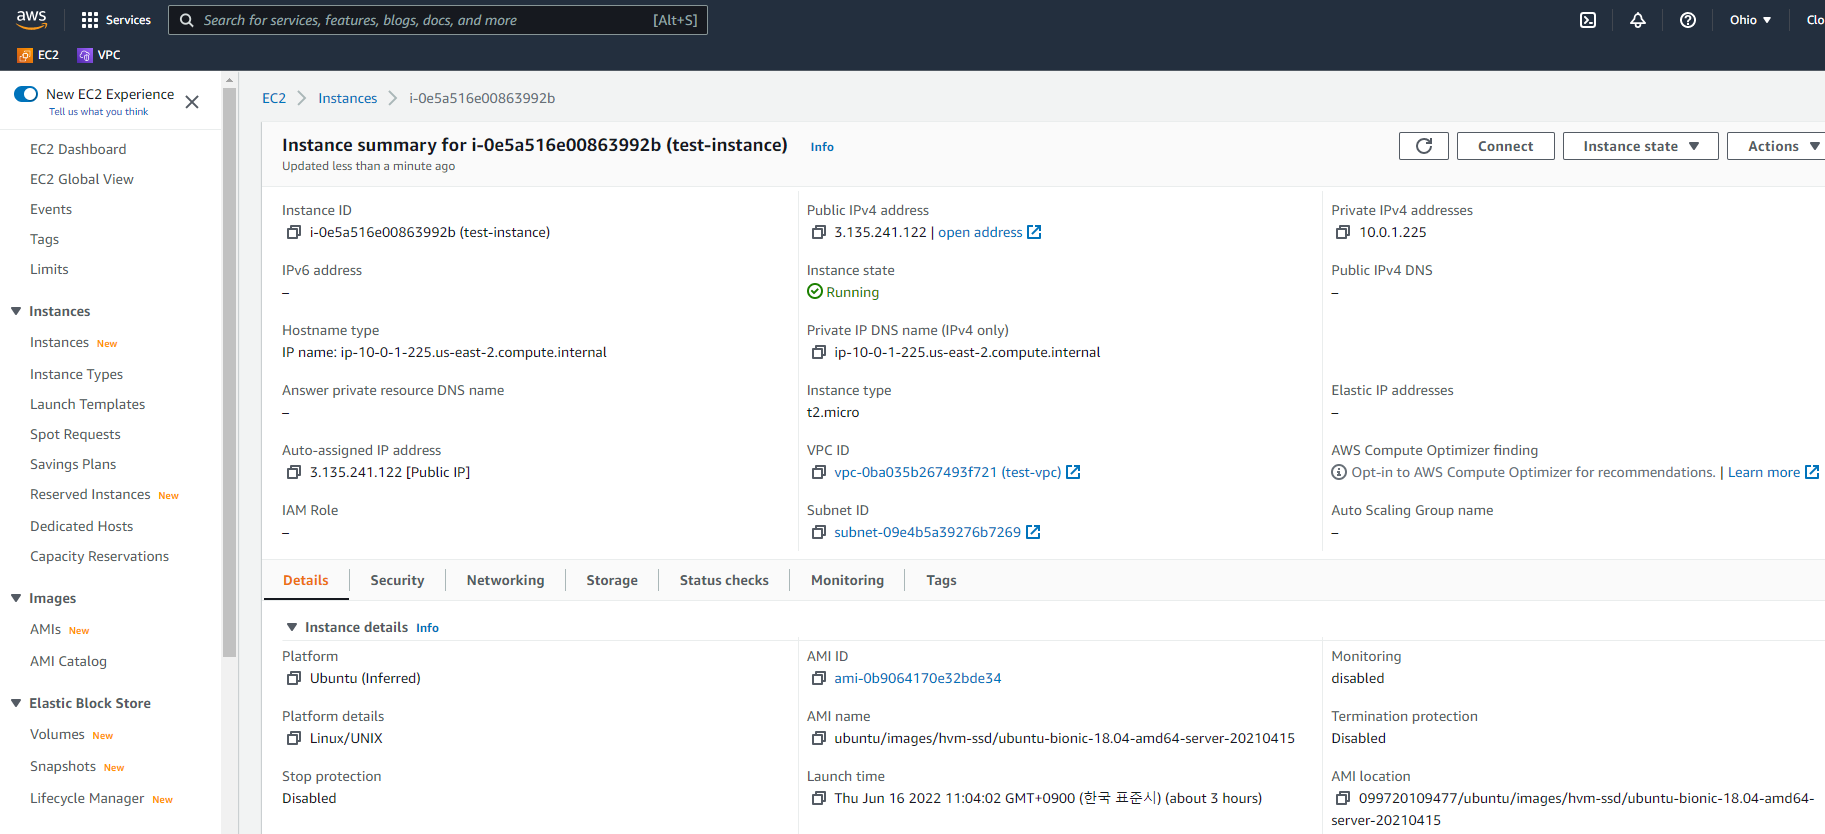Switch to the Networking tab
This screenshot has width=1825, height=834.
[505, 580]
